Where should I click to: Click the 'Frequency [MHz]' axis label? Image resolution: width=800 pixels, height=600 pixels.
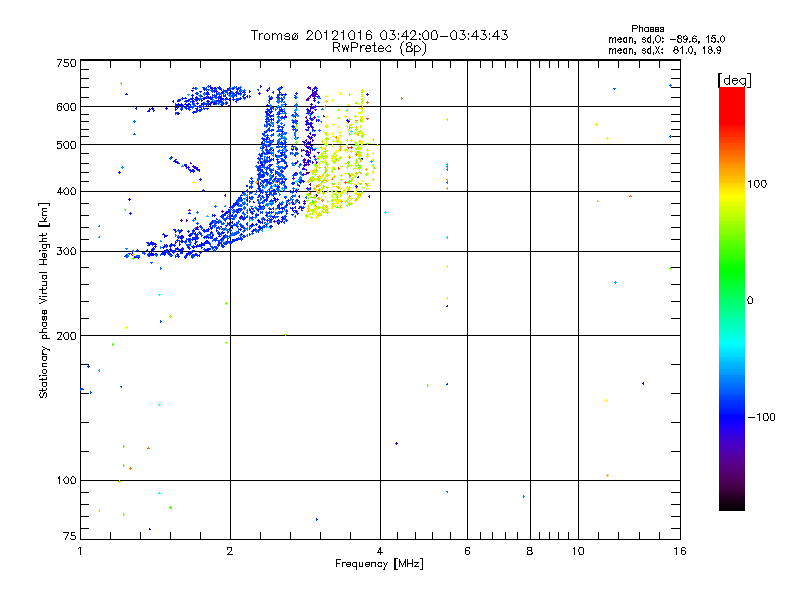tap(379, 564)
